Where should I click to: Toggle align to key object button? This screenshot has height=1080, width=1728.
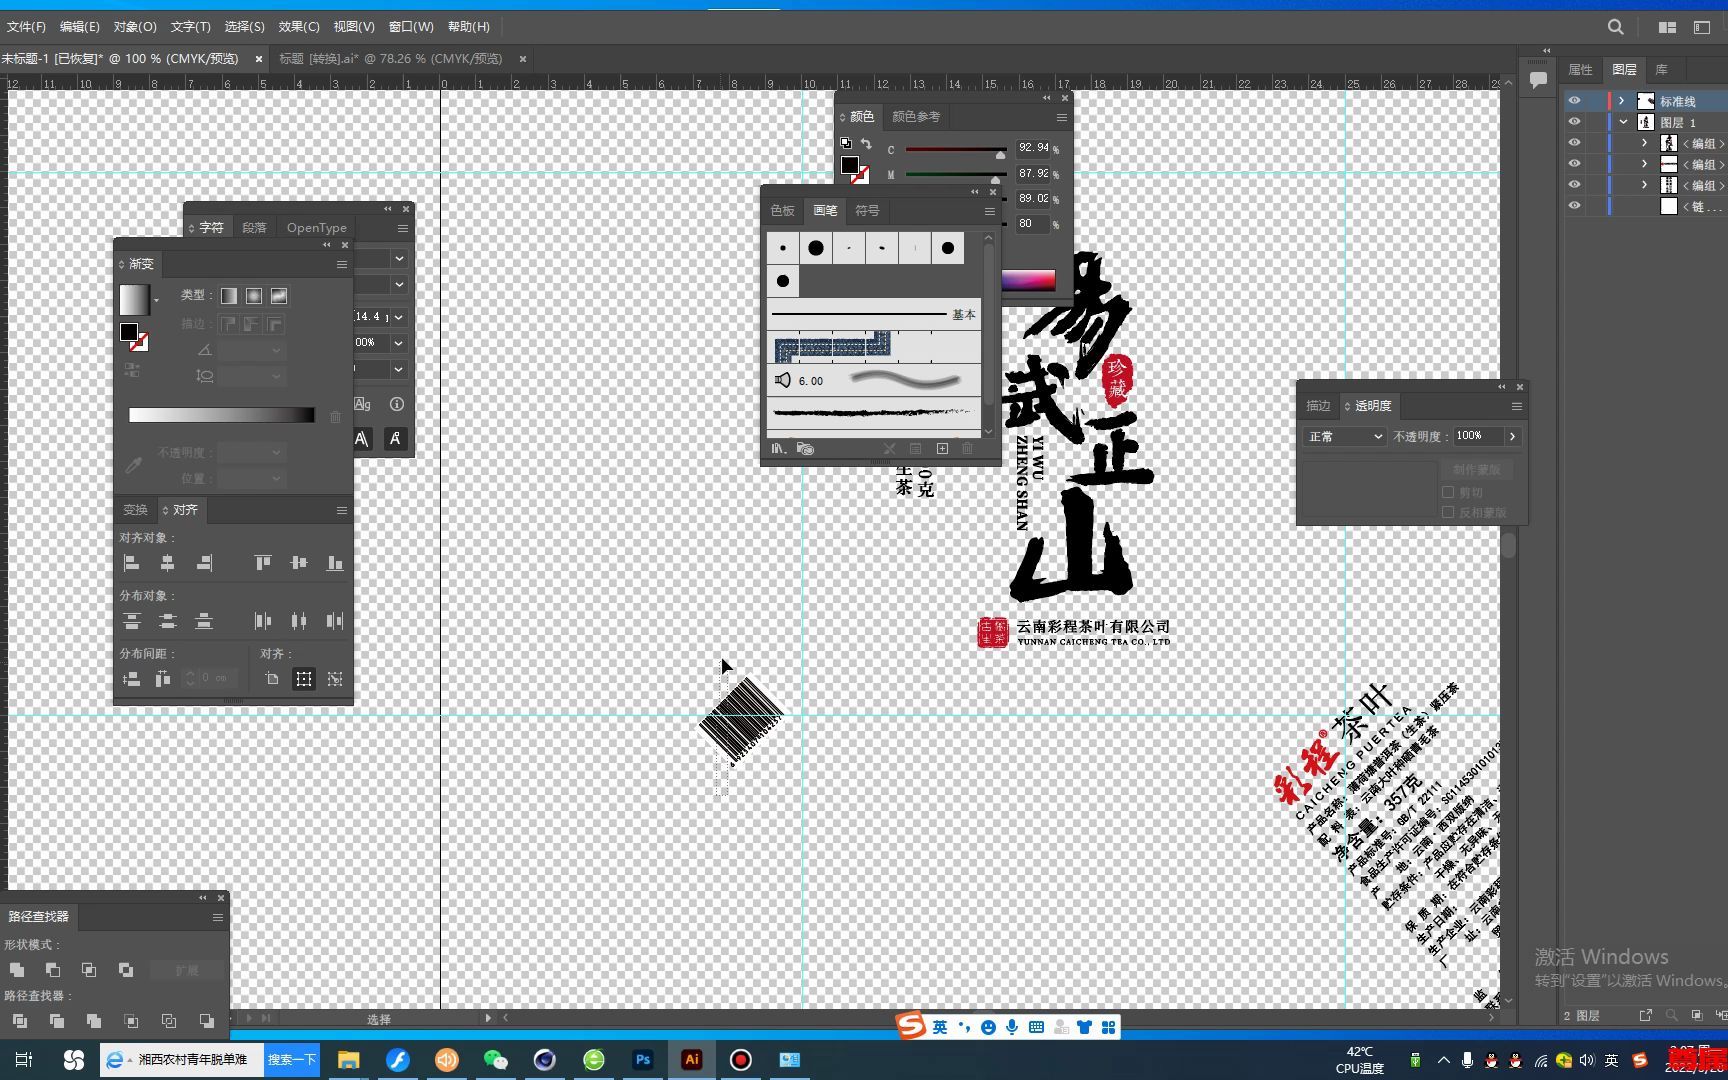(335, 679)
